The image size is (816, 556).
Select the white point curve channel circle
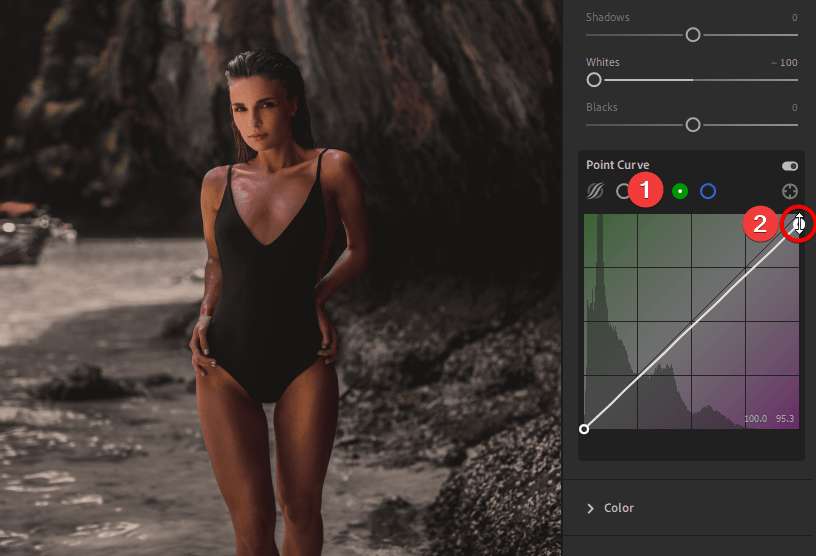[x=623, y=191]
